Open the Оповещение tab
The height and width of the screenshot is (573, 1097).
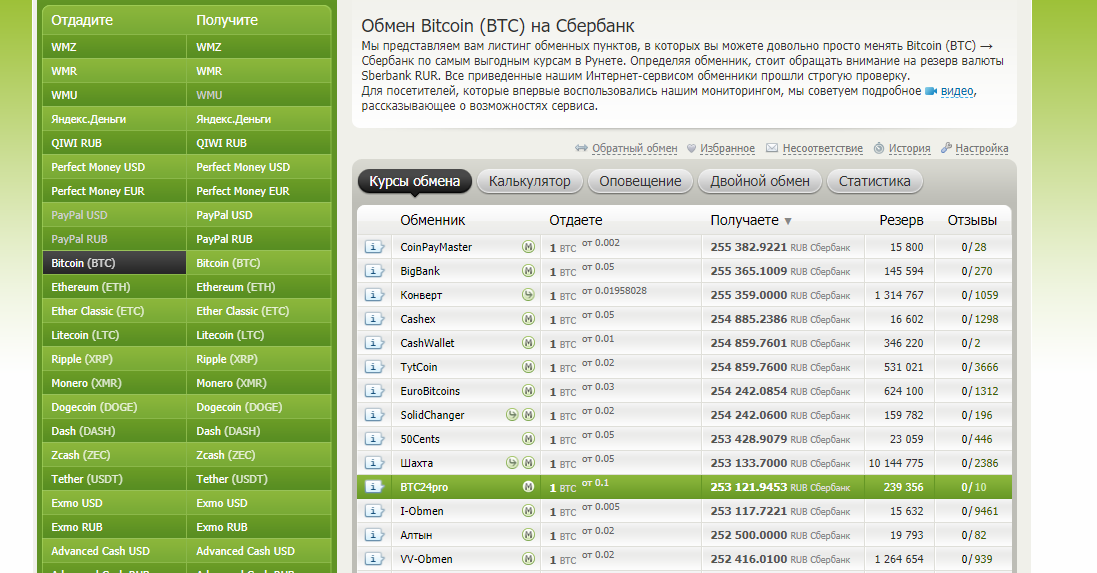[x=641, y=181]
